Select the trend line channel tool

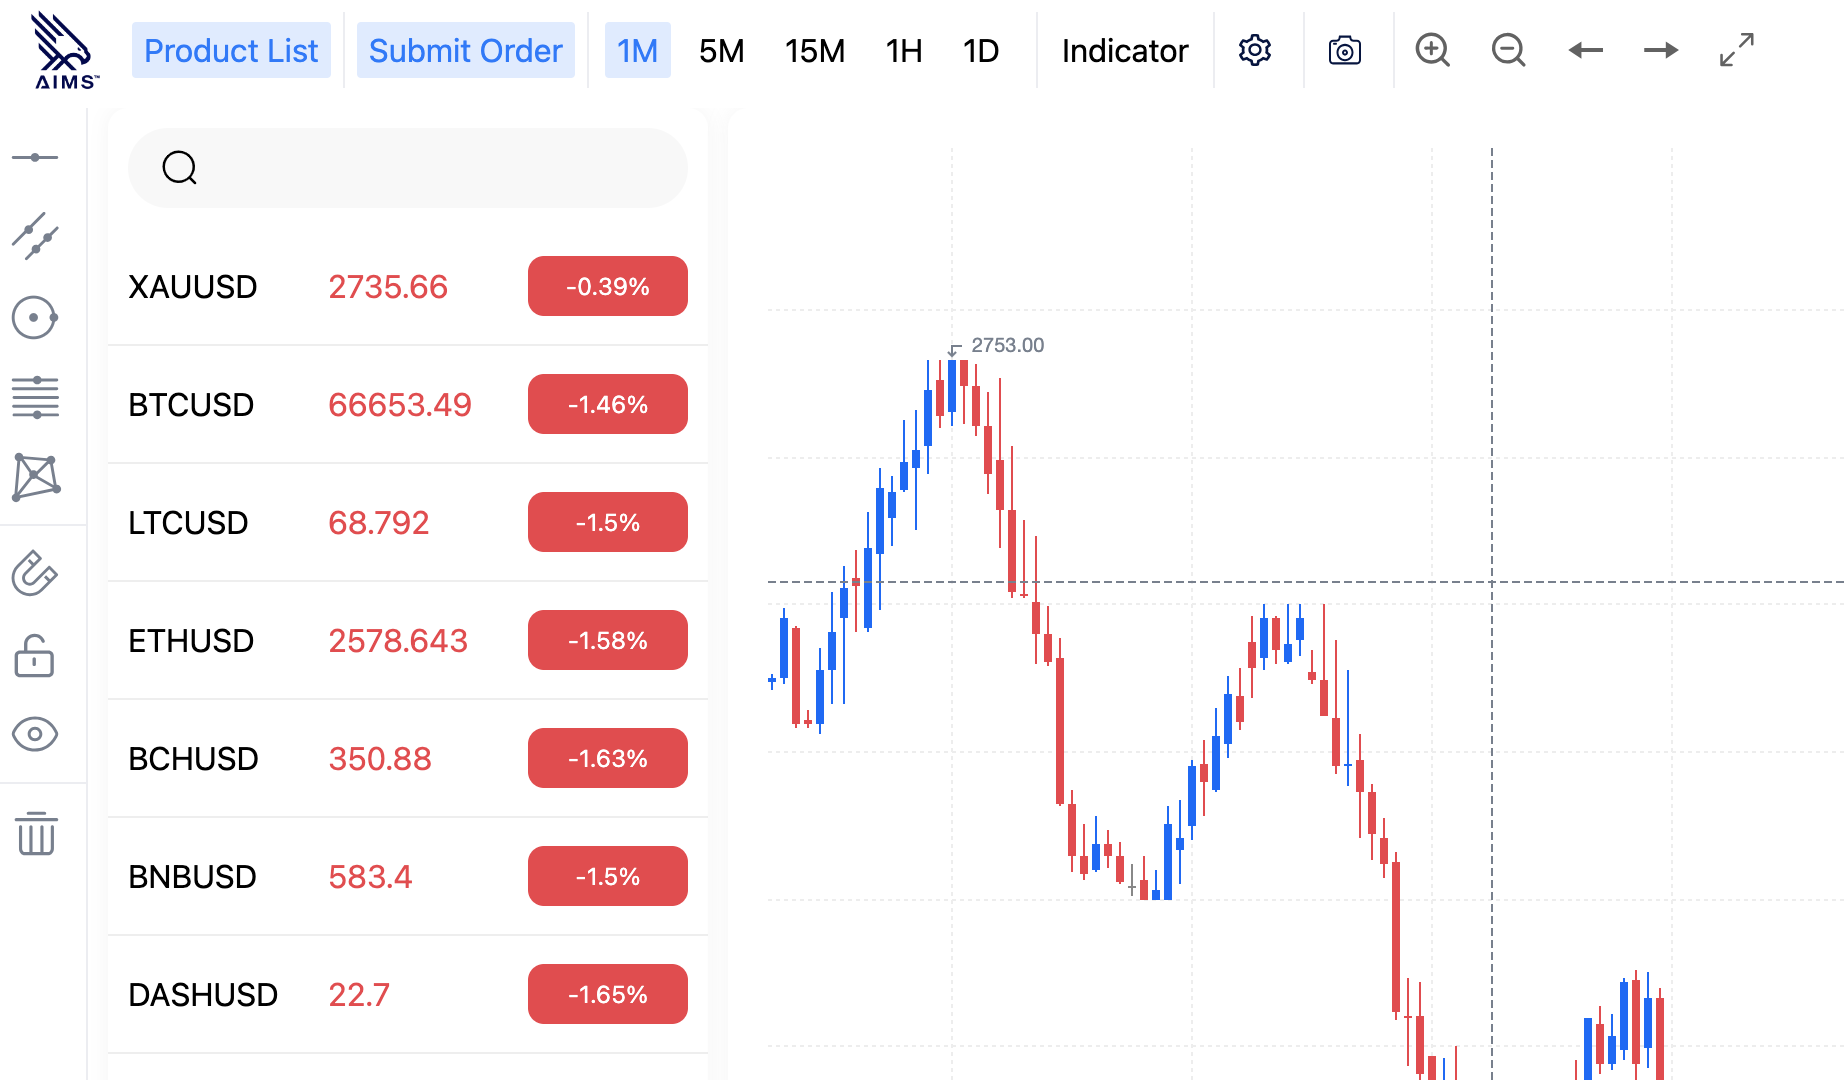click(35, 237)
